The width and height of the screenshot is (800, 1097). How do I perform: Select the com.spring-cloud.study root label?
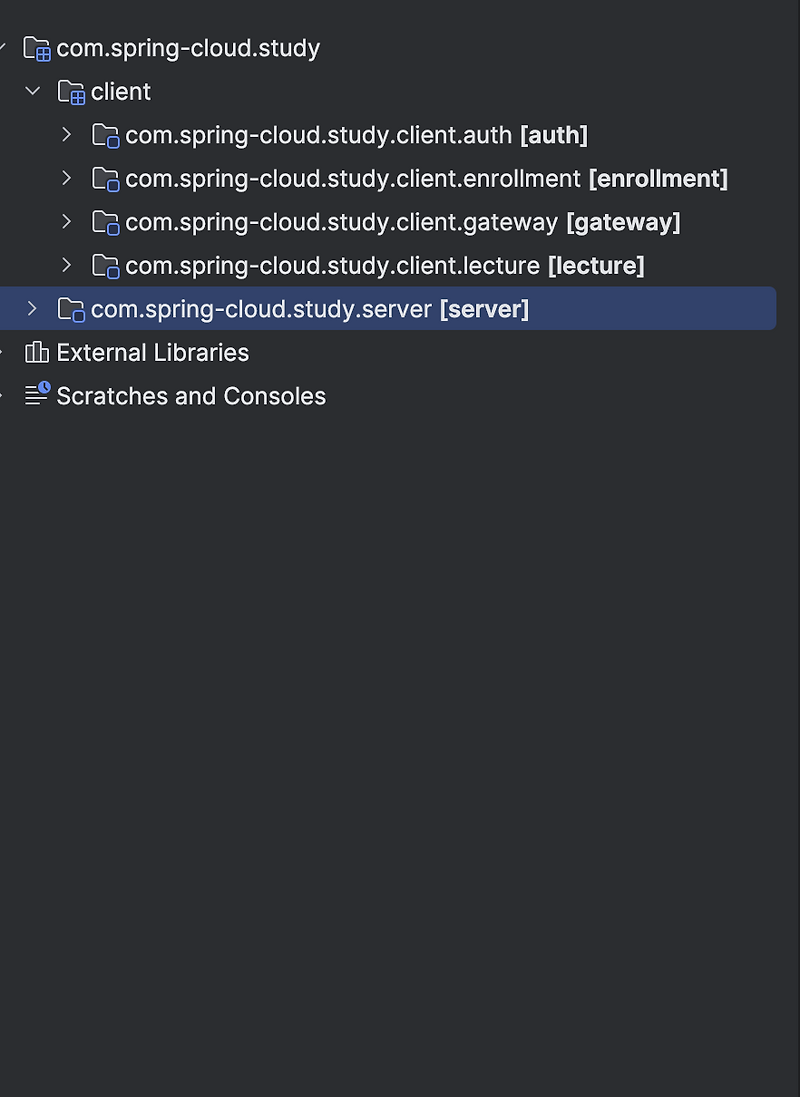[188, 48]
